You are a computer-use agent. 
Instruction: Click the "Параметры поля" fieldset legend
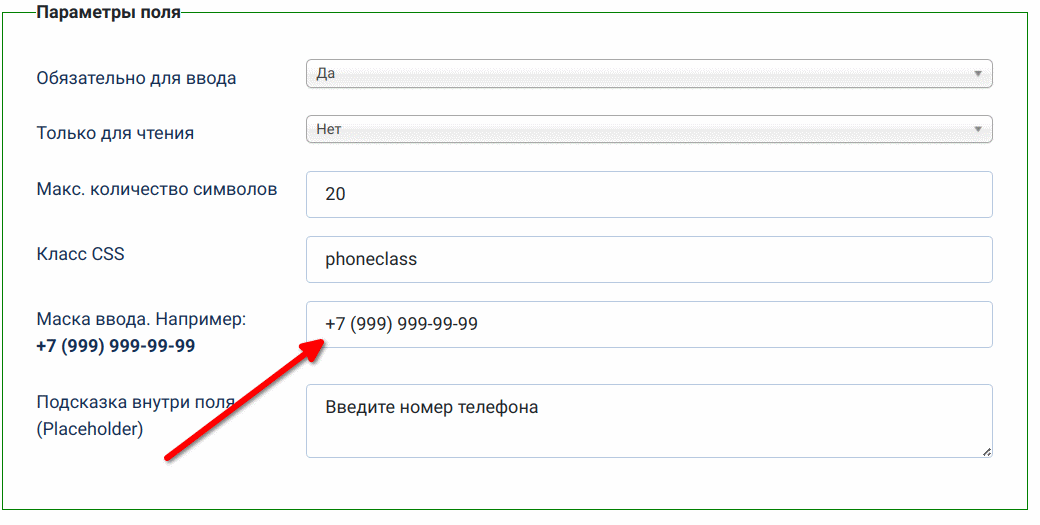108,14
